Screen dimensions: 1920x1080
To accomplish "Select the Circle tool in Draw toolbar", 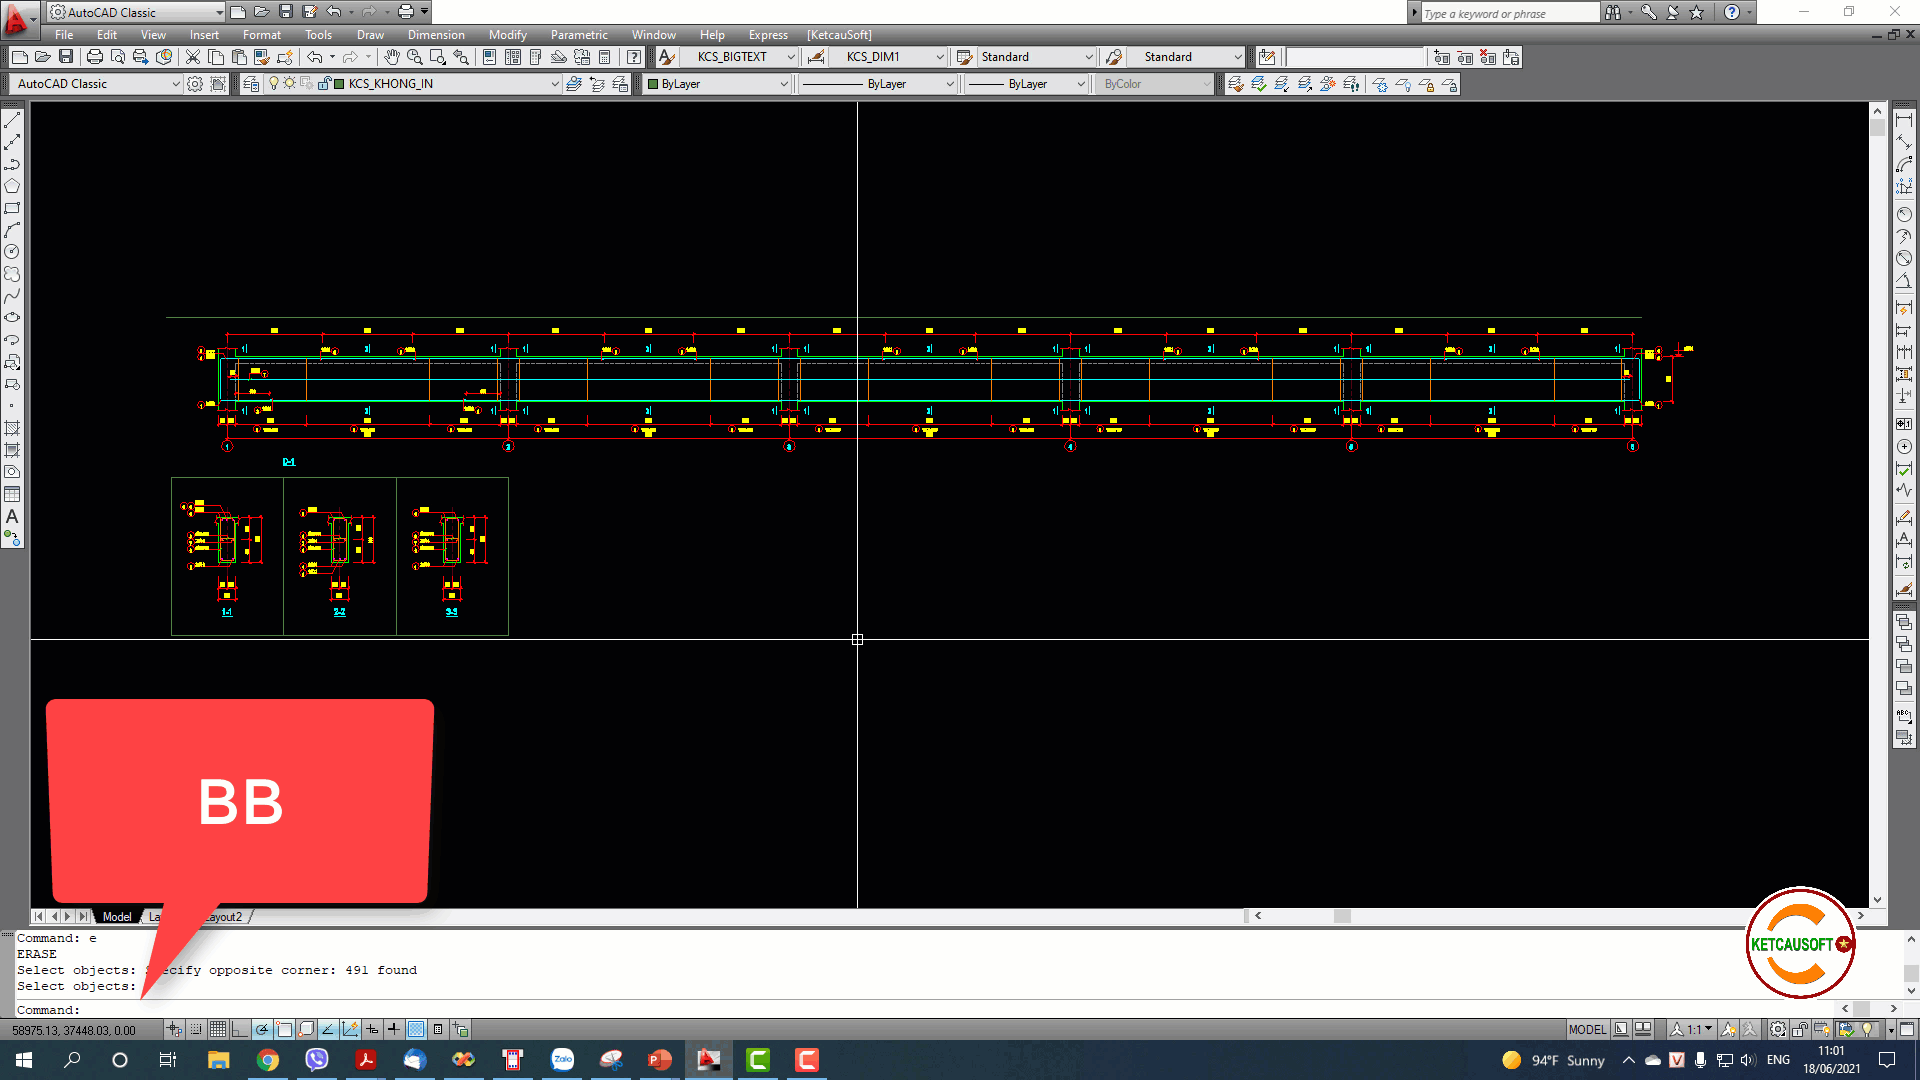I will pos(12,252).
